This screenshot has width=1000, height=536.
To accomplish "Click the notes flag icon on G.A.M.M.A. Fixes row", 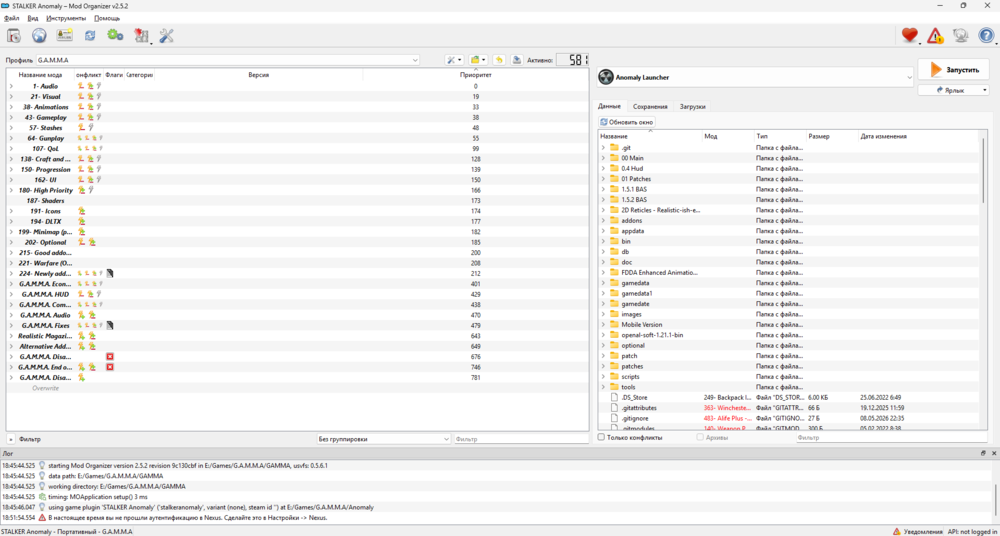I will (x=110, y=325).
